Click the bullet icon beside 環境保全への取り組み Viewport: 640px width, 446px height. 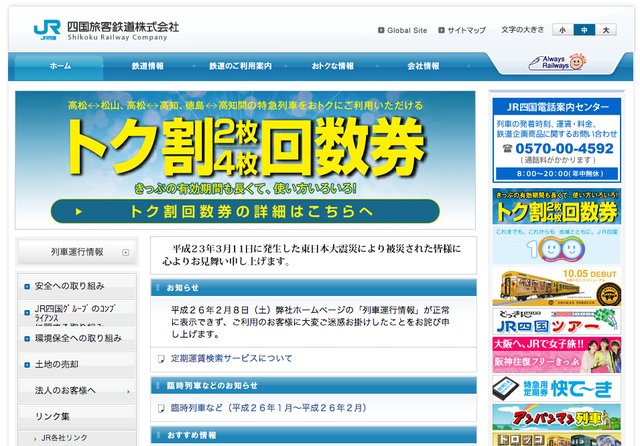coord(27,339)
